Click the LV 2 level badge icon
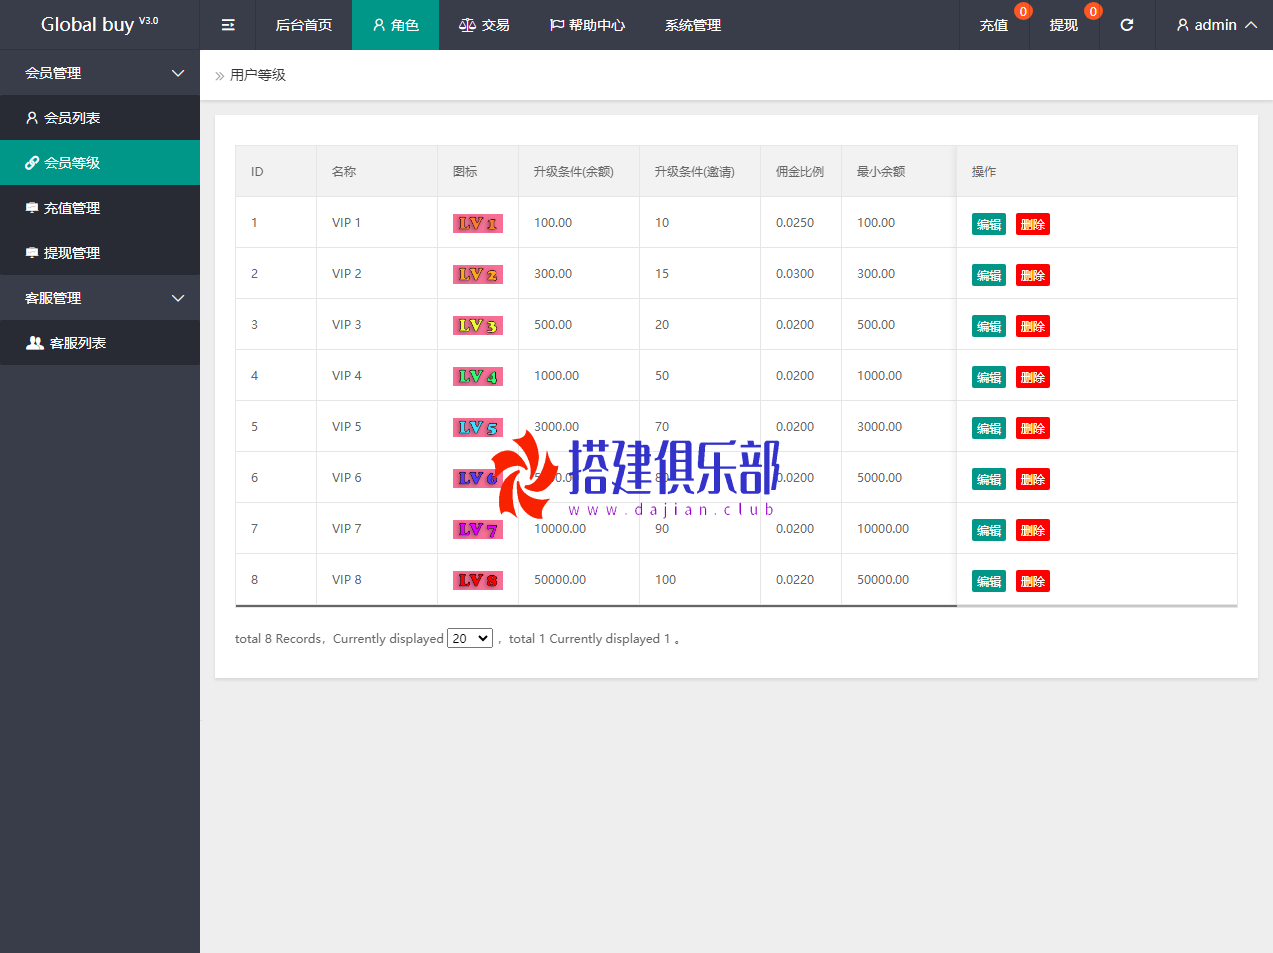Viewport: 1273px width, 953px height. (478, 275)
